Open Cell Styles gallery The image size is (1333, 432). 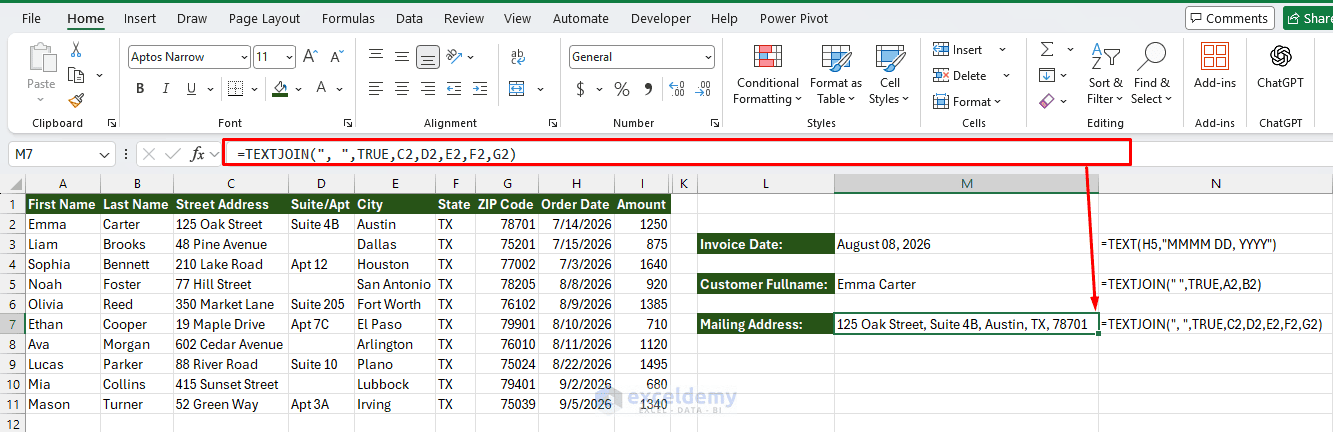pyautogui.click(x=889, y=74)
